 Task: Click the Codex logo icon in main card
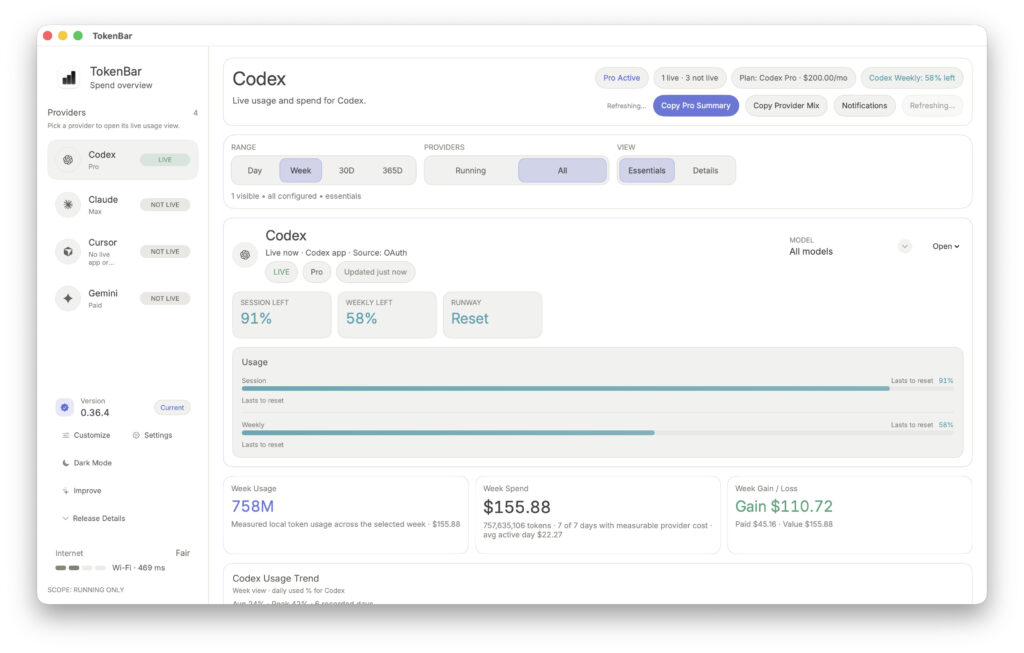pos(245,255)
